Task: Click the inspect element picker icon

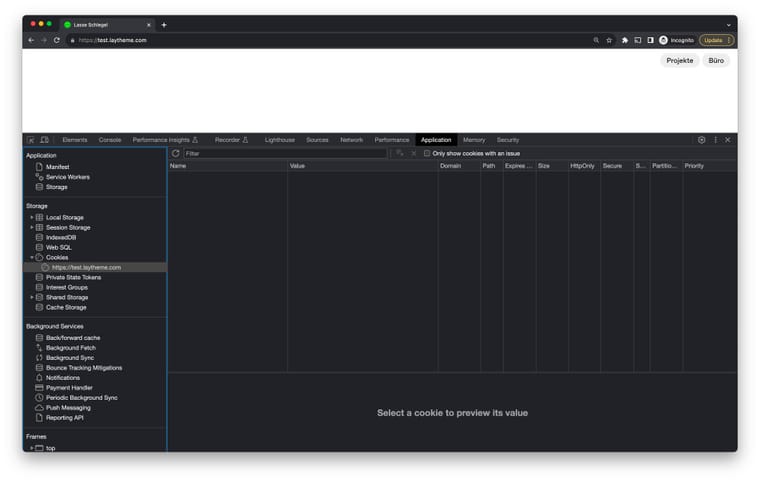Action: [x=31, y=140]
